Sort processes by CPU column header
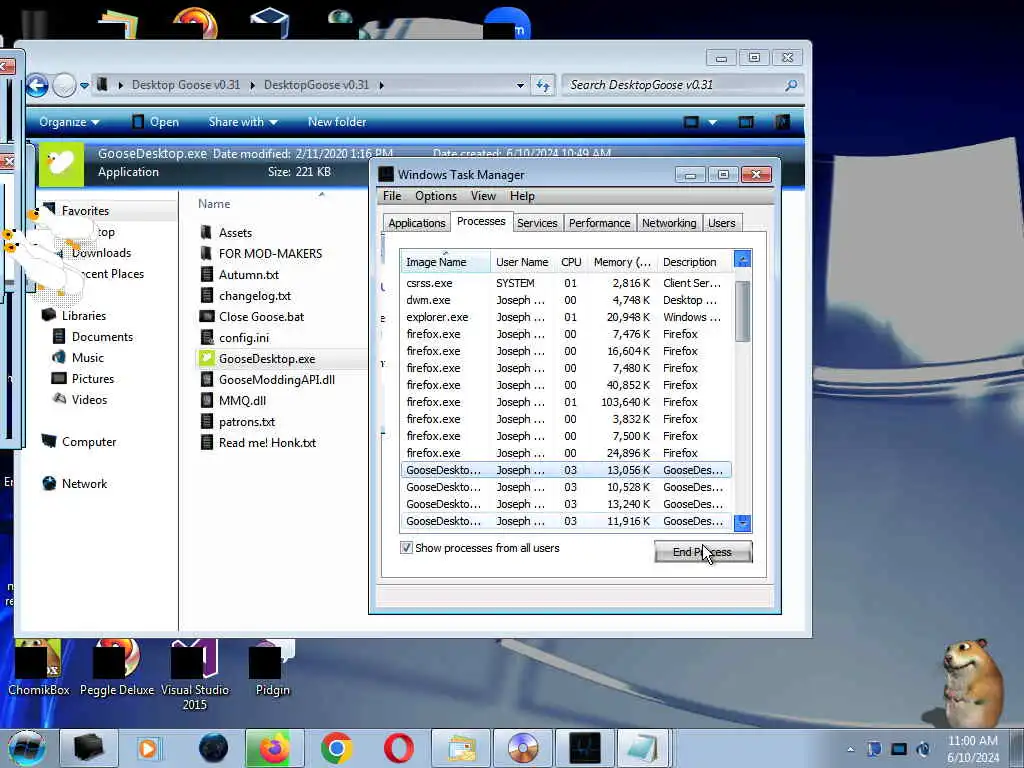1024x768 pixels. point(571,262)
